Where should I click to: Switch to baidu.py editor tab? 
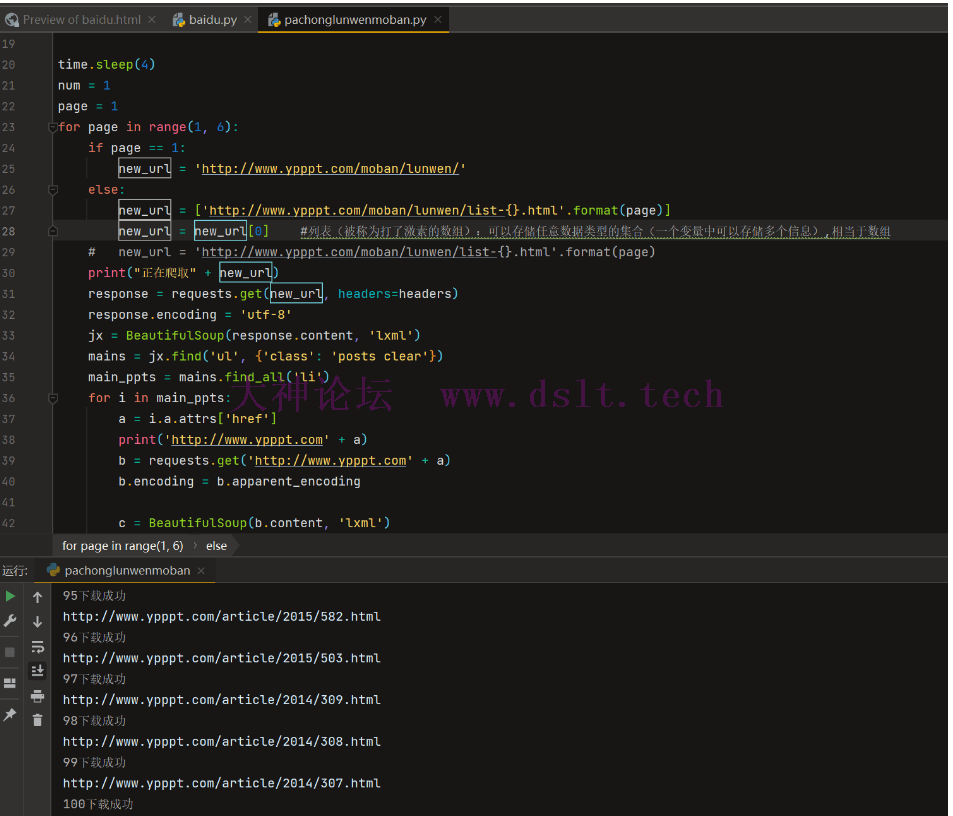pos(212,20)
